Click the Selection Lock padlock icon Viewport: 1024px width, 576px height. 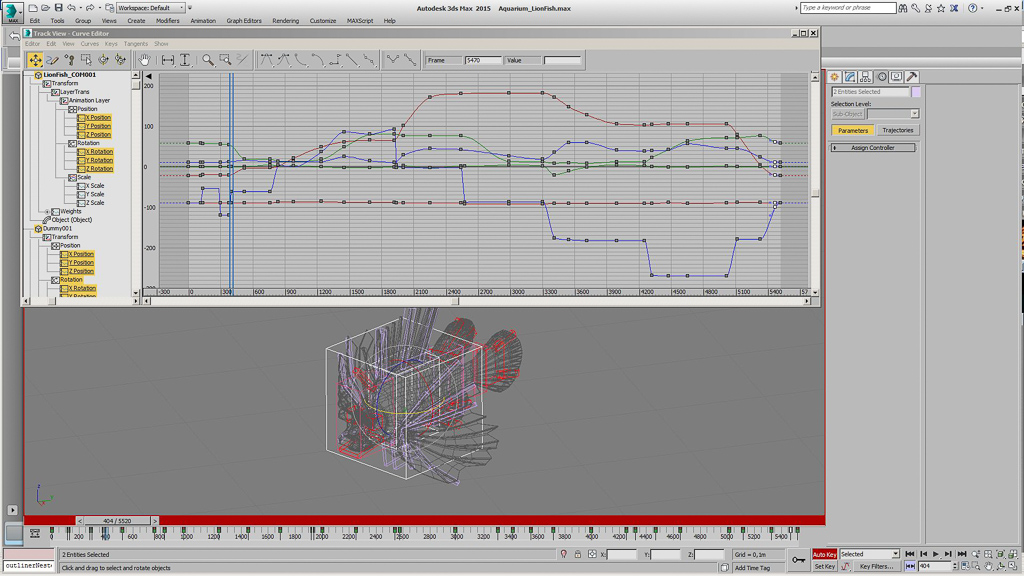(x=577, y=554)
